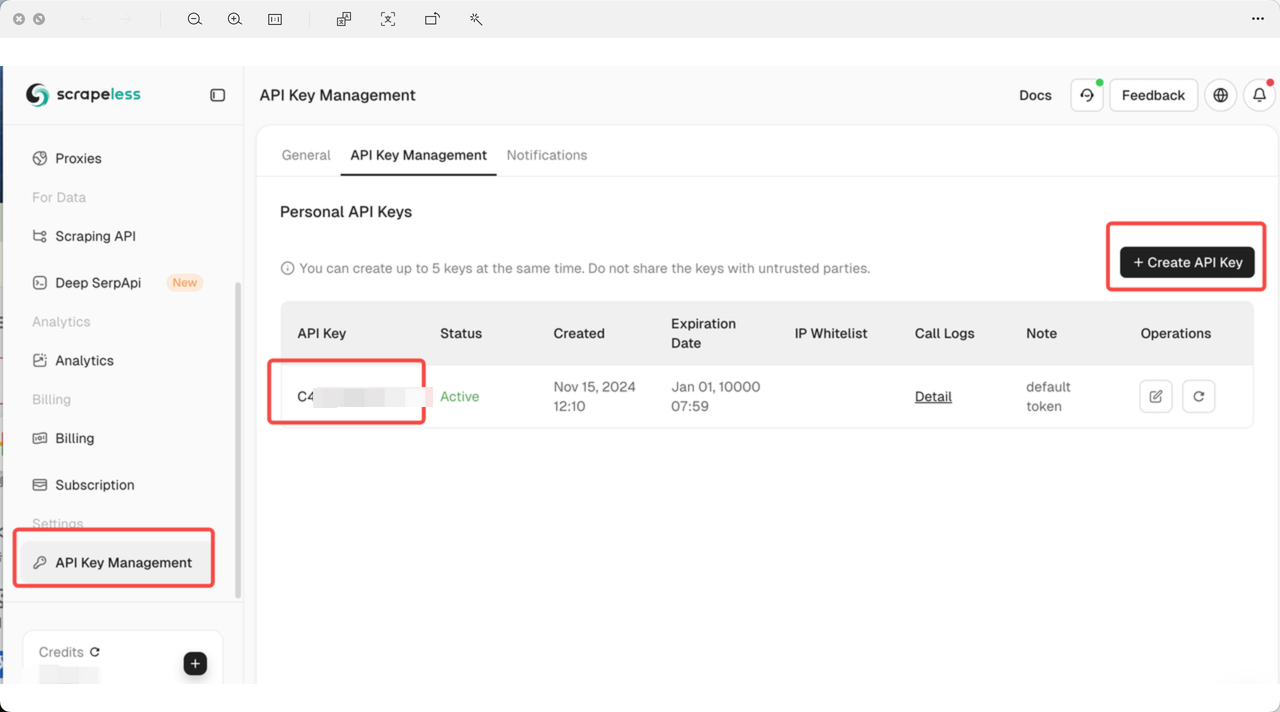
Task: Edit the default token API key
Action: coord(1156,396)
